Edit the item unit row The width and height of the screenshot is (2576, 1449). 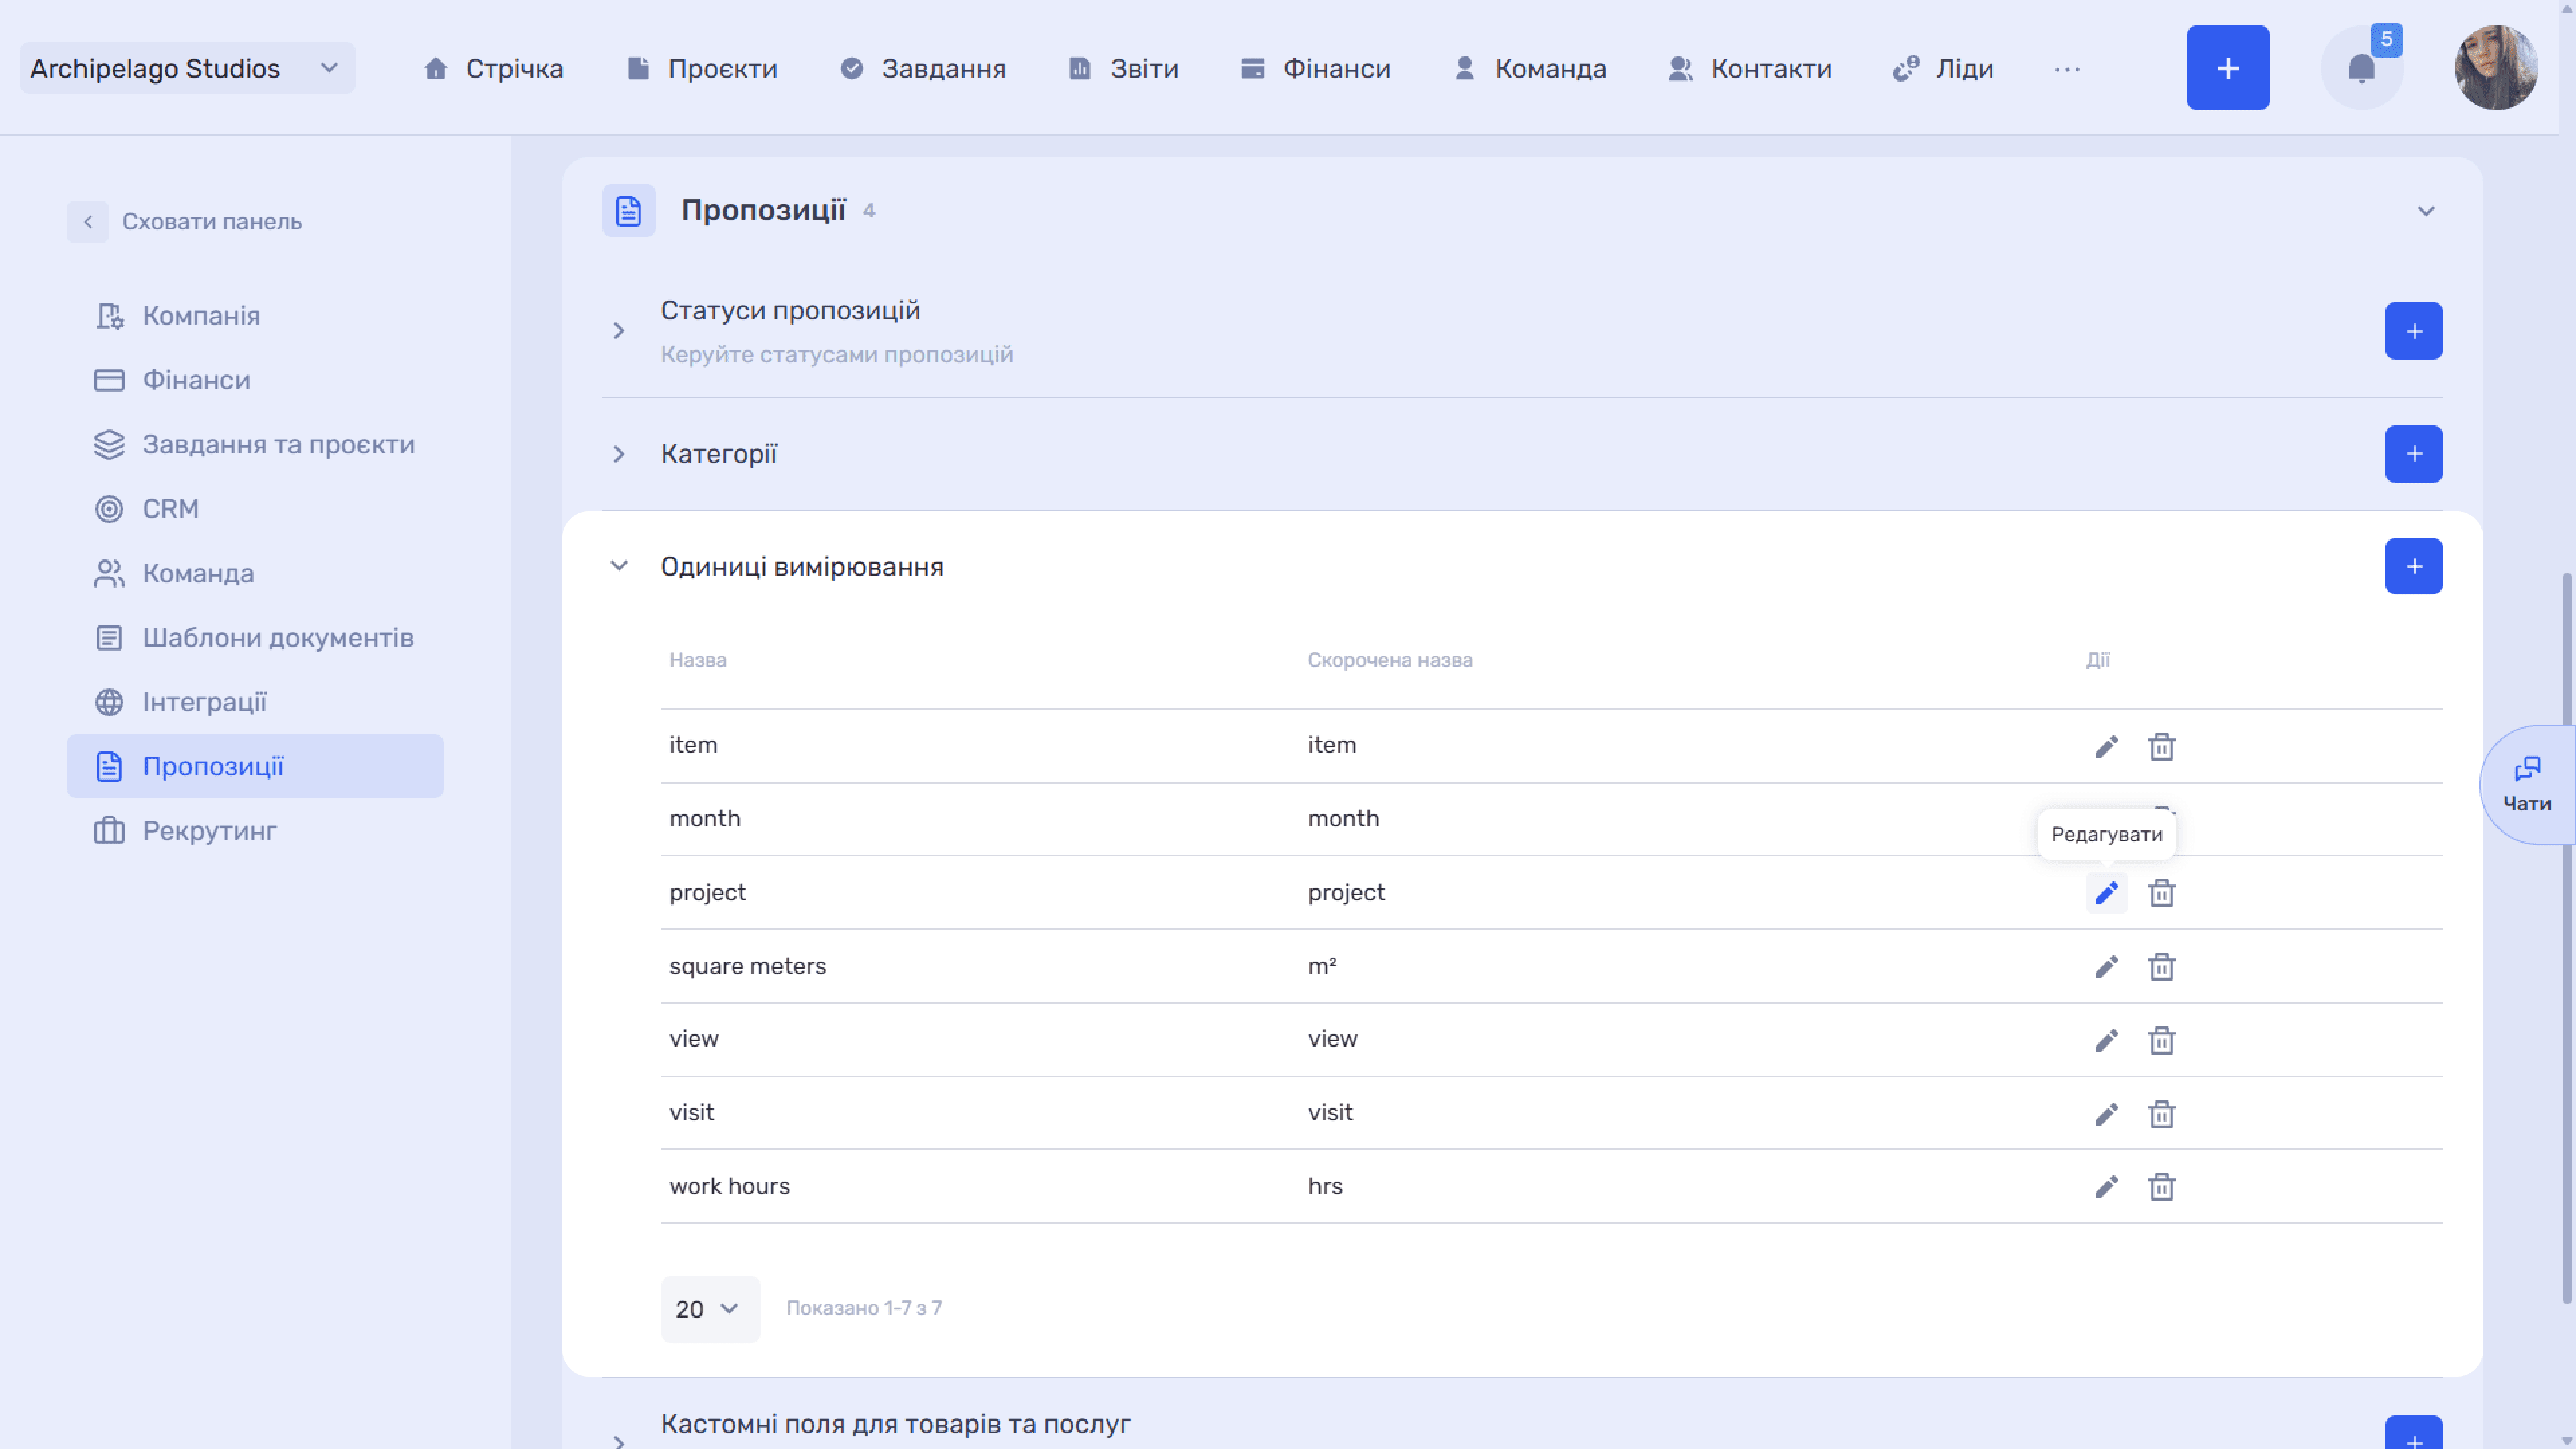(x=2106, y=746)
